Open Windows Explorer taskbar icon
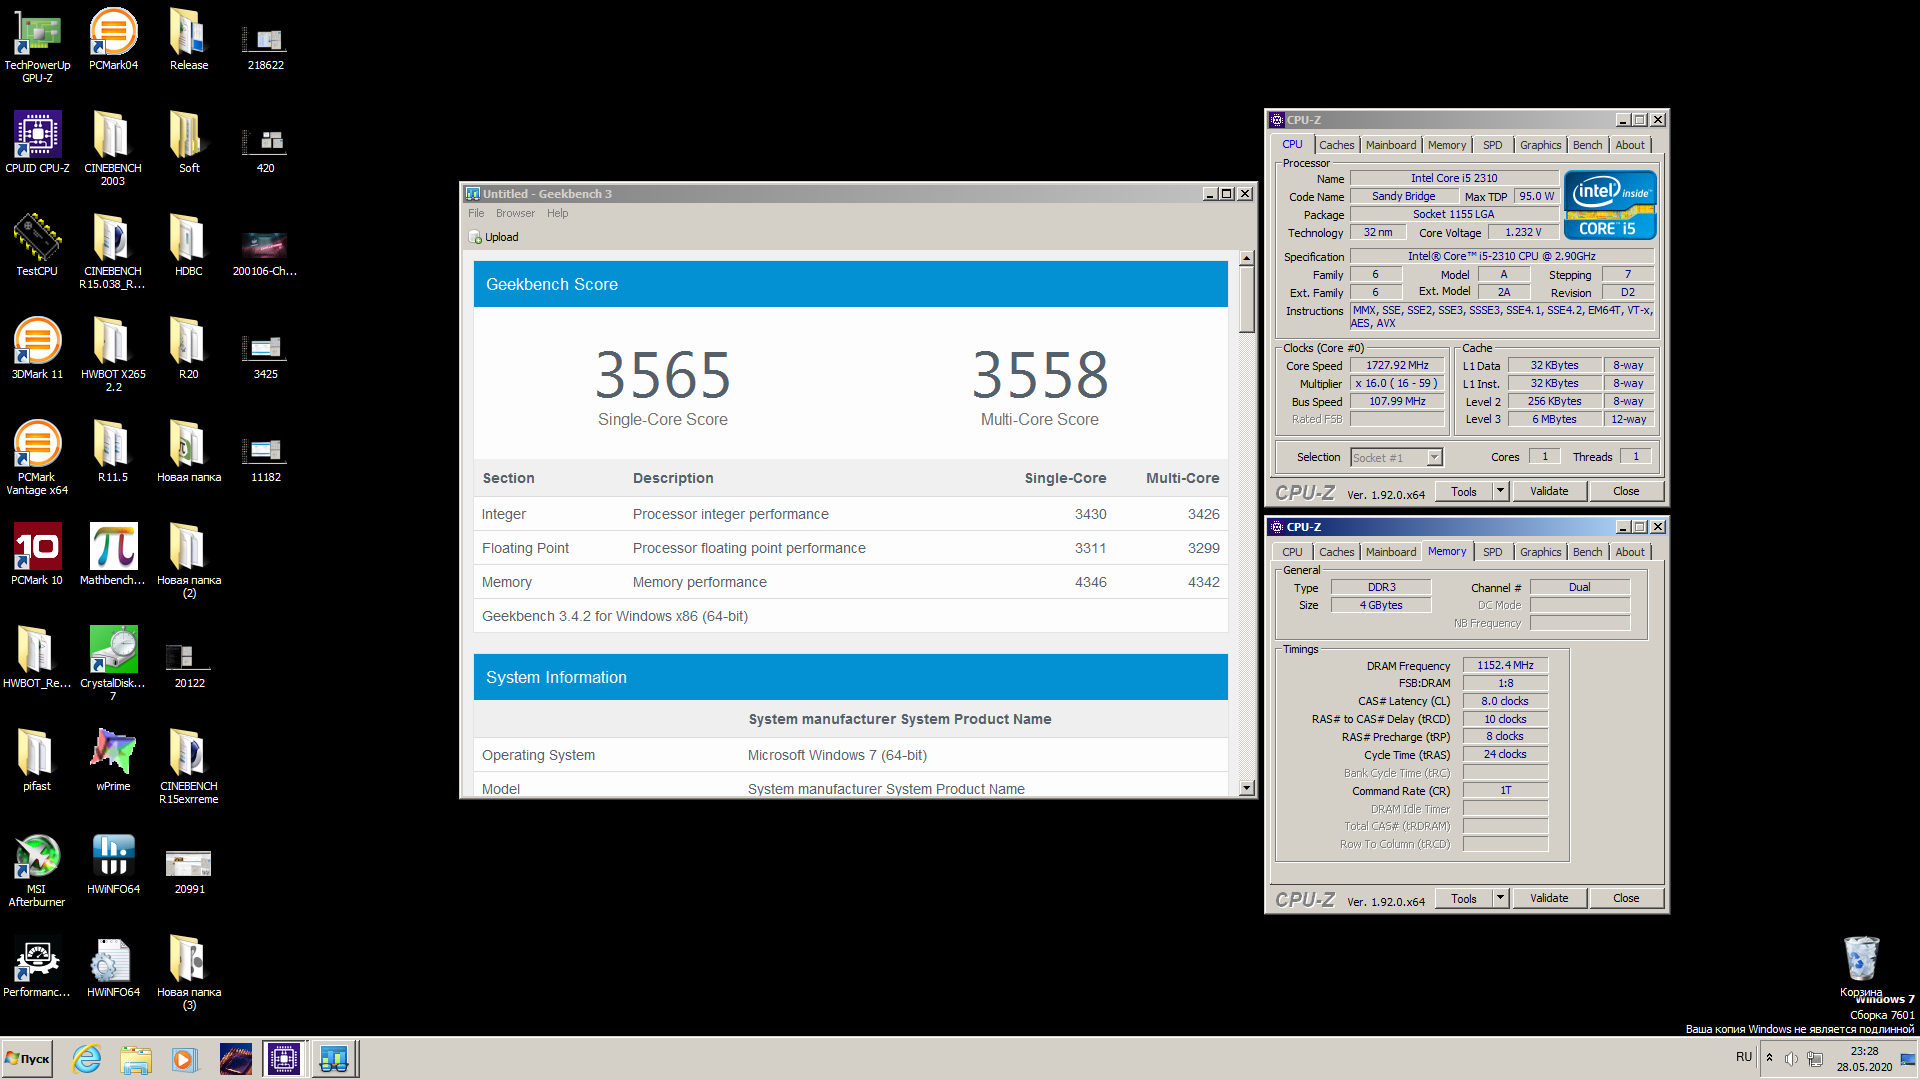 click(x=135, y=1059)
